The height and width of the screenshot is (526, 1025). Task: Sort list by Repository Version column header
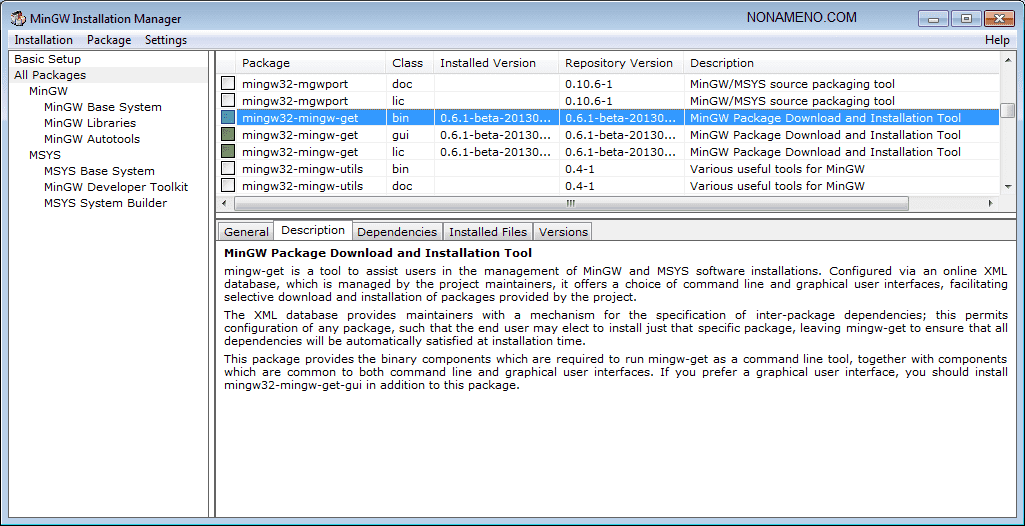coord(619,63)
